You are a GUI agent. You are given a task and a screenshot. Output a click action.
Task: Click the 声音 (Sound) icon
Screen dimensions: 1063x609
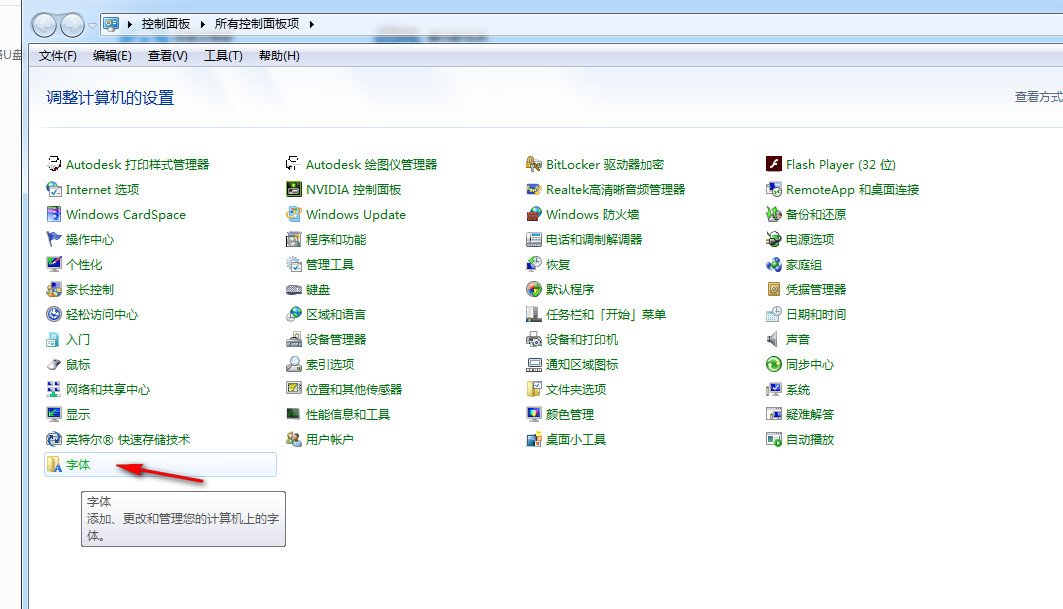(774, 340)
